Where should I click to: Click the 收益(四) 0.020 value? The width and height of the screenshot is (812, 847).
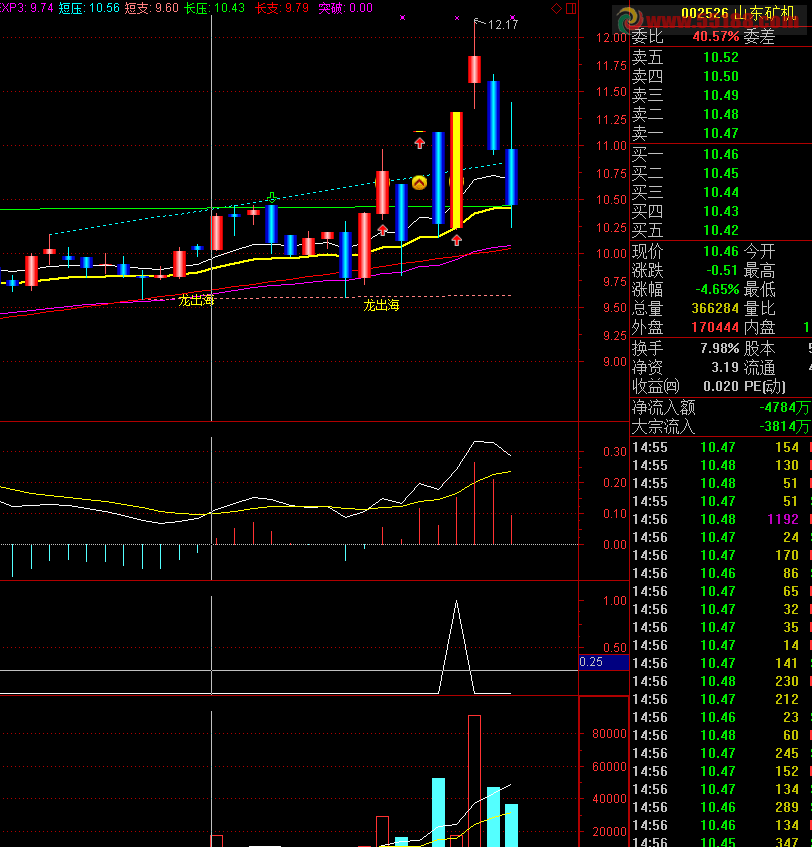coord(721,386)
